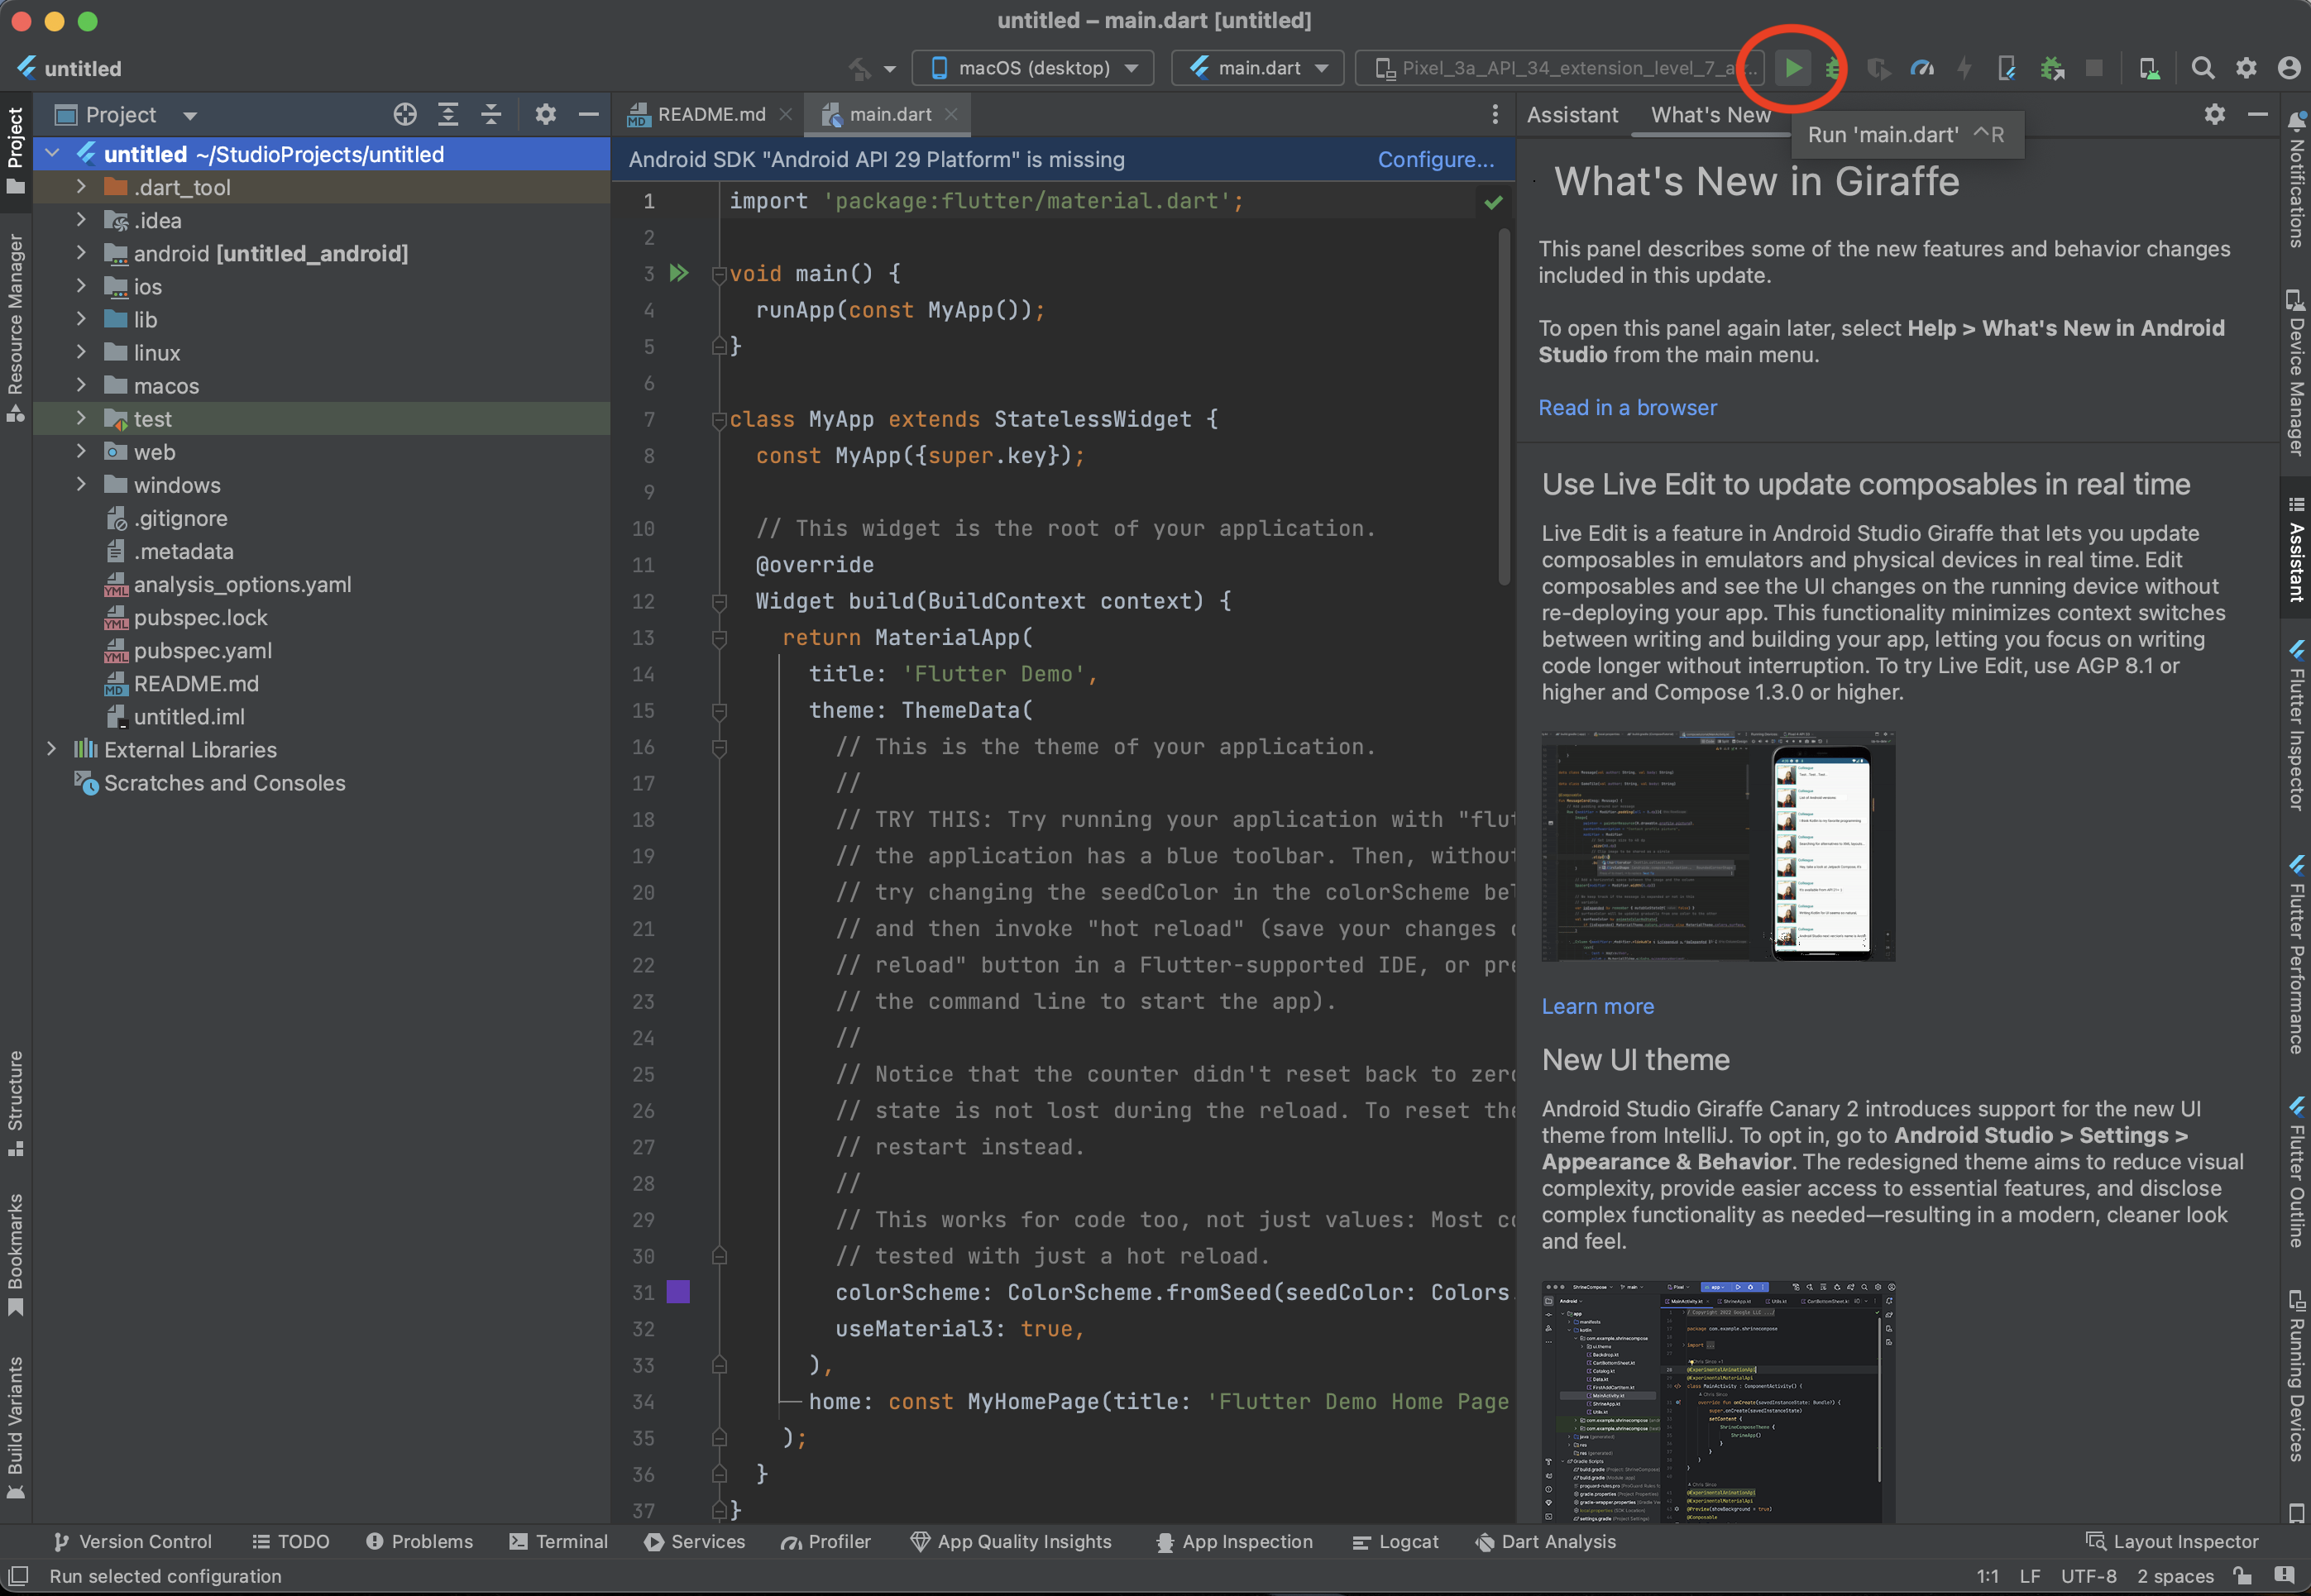Expand the lib folder in project tree

[x=81, y=320]
